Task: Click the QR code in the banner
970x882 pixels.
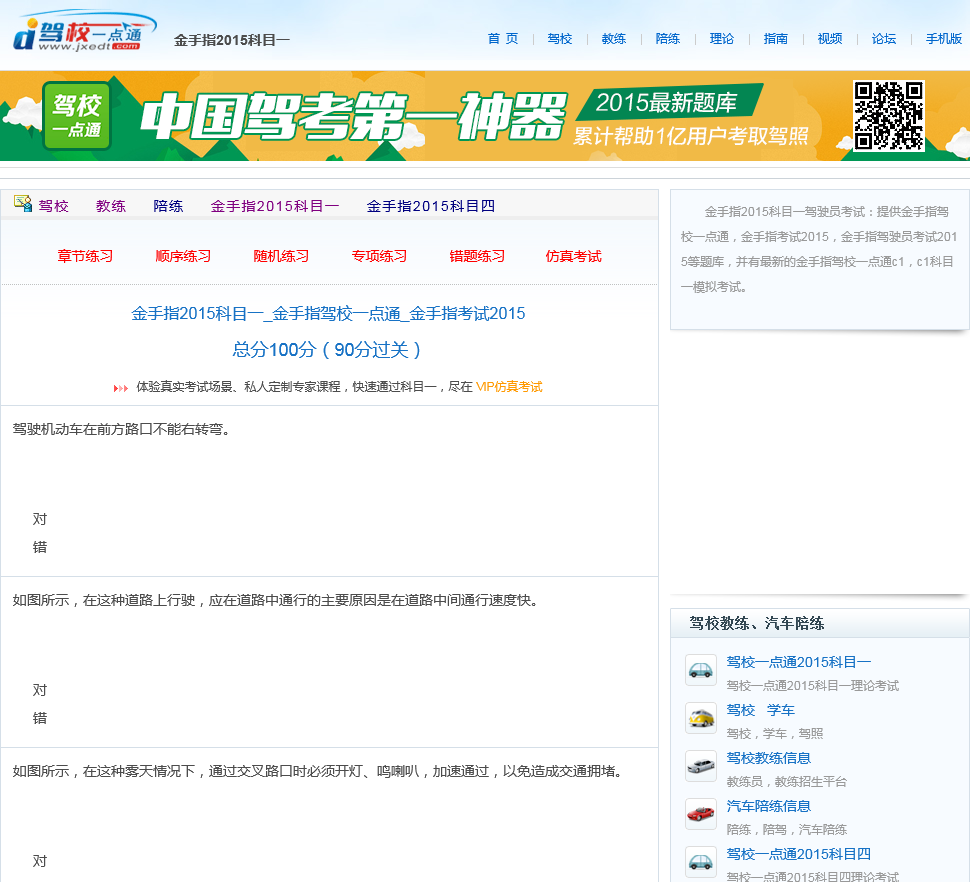Action: pos(889,116)
